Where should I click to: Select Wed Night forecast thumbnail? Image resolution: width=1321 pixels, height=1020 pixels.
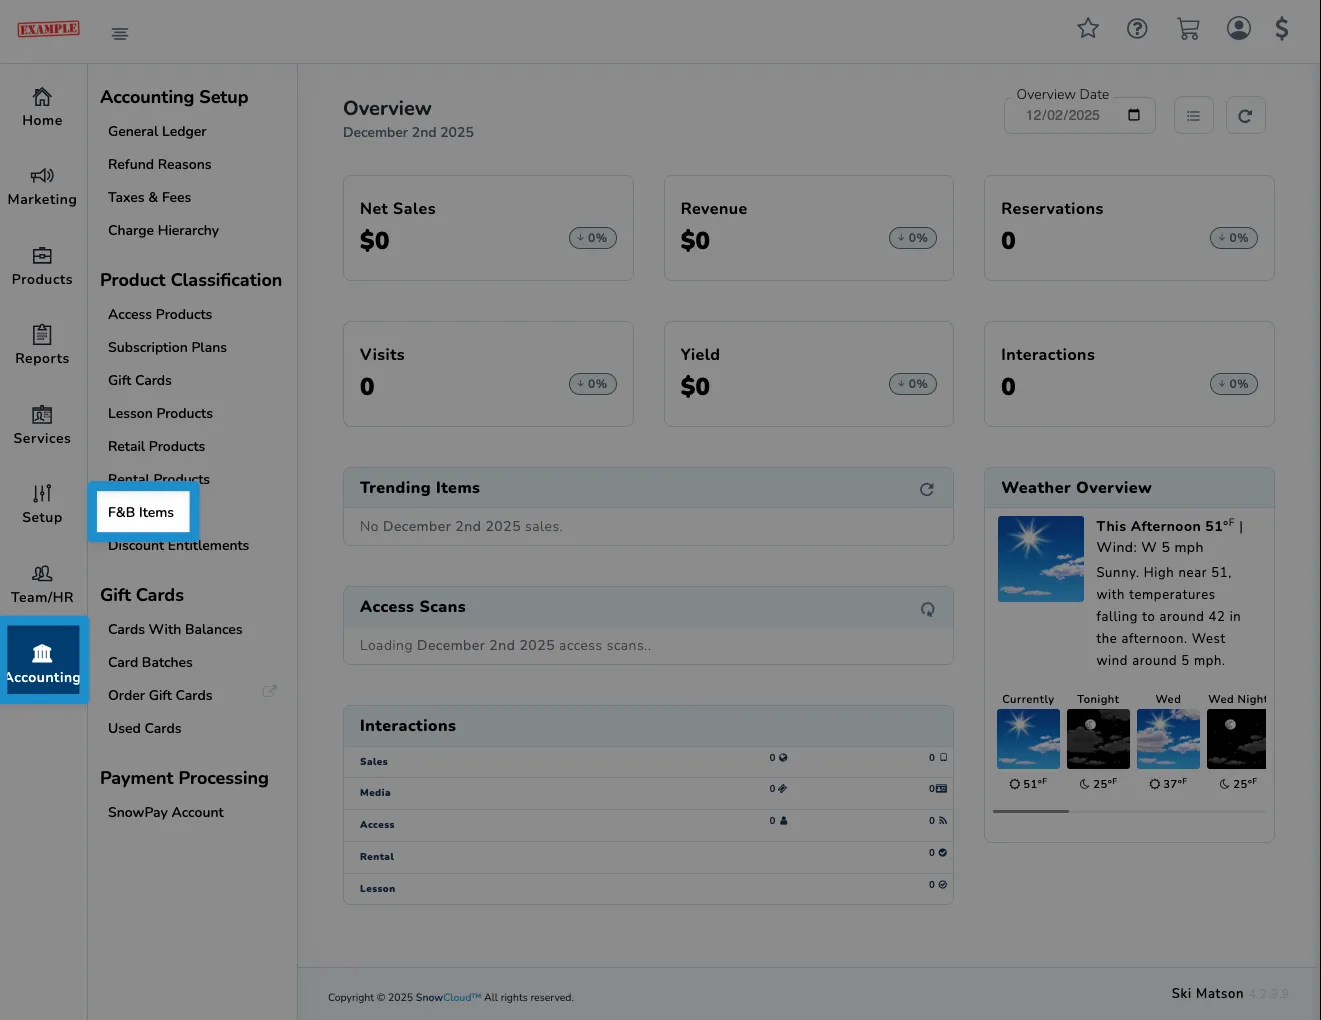[x=1237, y=739]
